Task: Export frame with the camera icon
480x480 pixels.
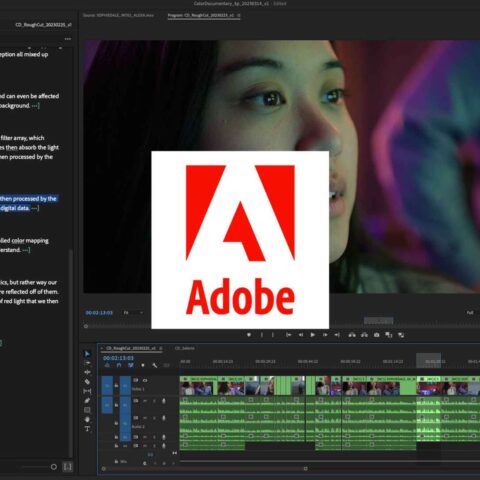Action: click(x=376, y=335)
